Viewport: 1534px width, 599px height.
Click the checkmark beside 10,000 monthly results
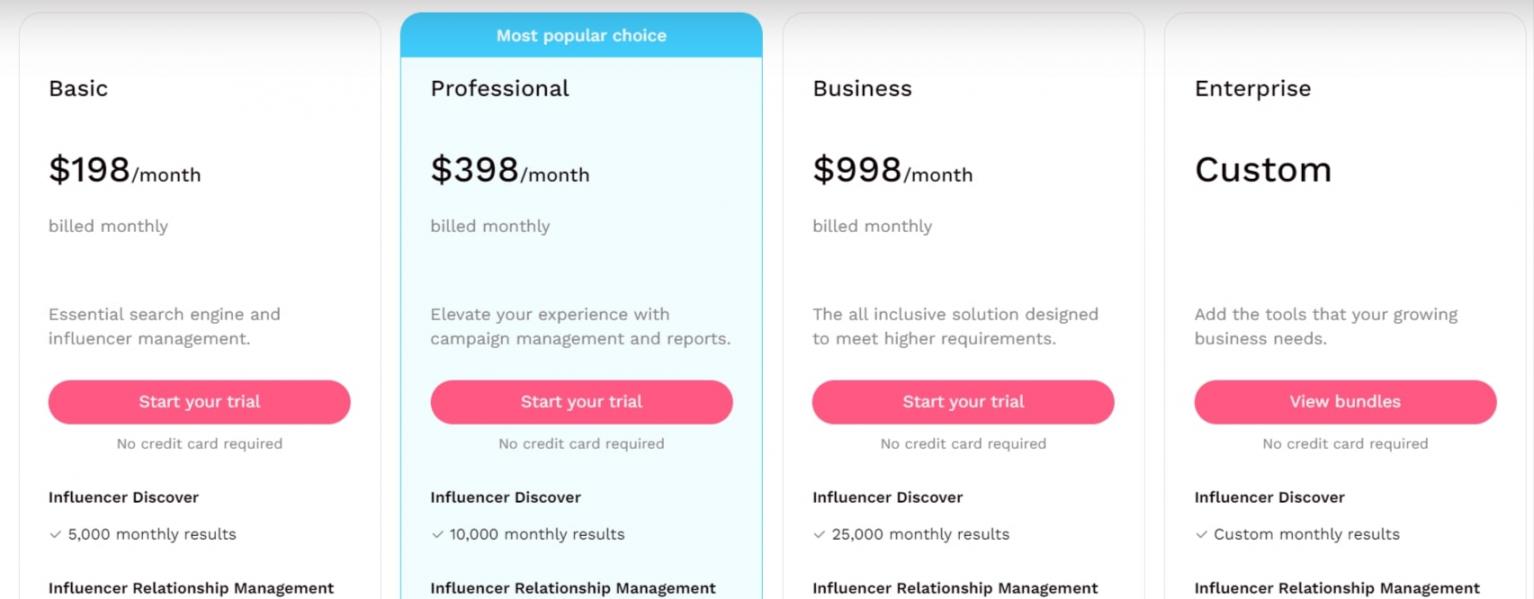click(438, 534)
